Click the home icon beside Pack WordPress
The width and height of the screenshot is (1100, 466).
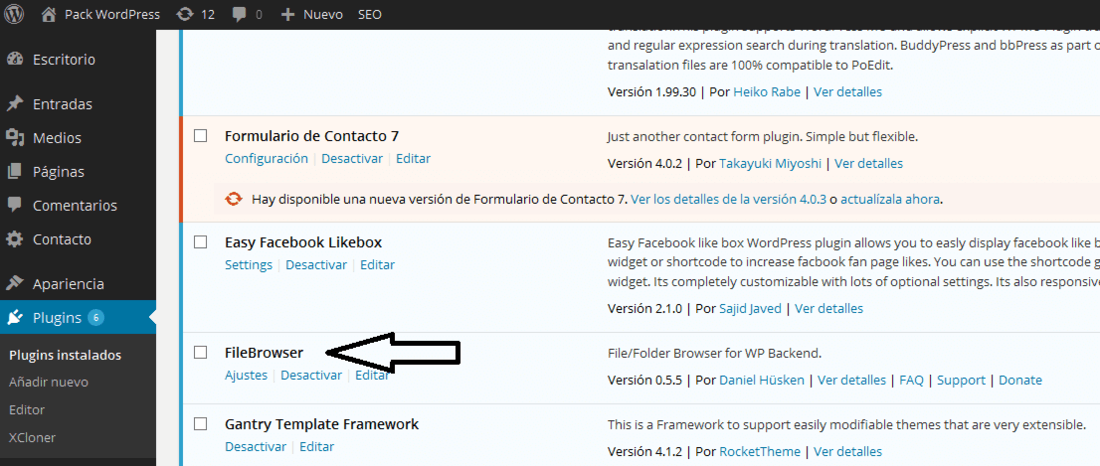(48, 14)
